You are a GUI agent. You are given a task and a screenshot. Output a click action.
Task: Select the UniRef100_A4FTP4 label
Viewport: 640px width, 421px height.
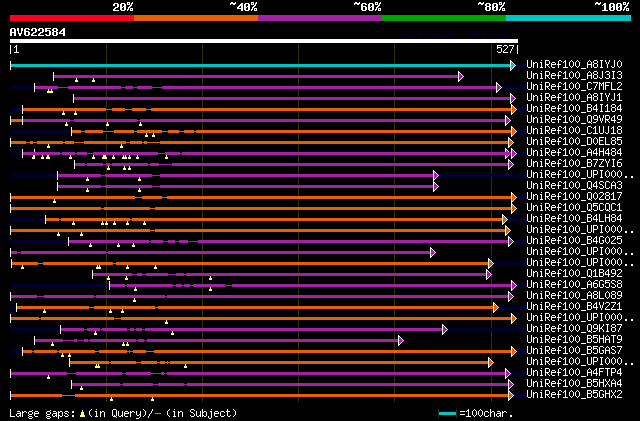[574, 372]
